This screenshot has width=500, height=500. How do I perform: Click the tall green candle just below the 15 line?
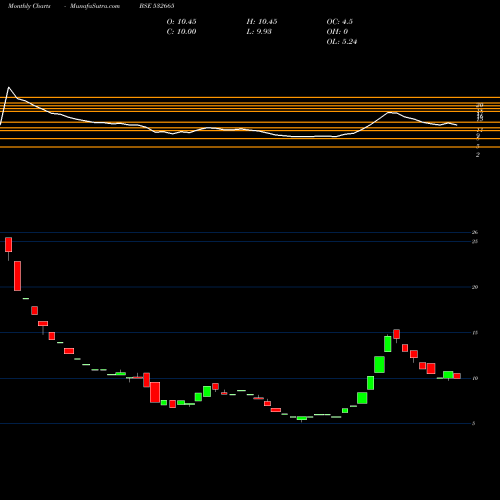[388, 343]
